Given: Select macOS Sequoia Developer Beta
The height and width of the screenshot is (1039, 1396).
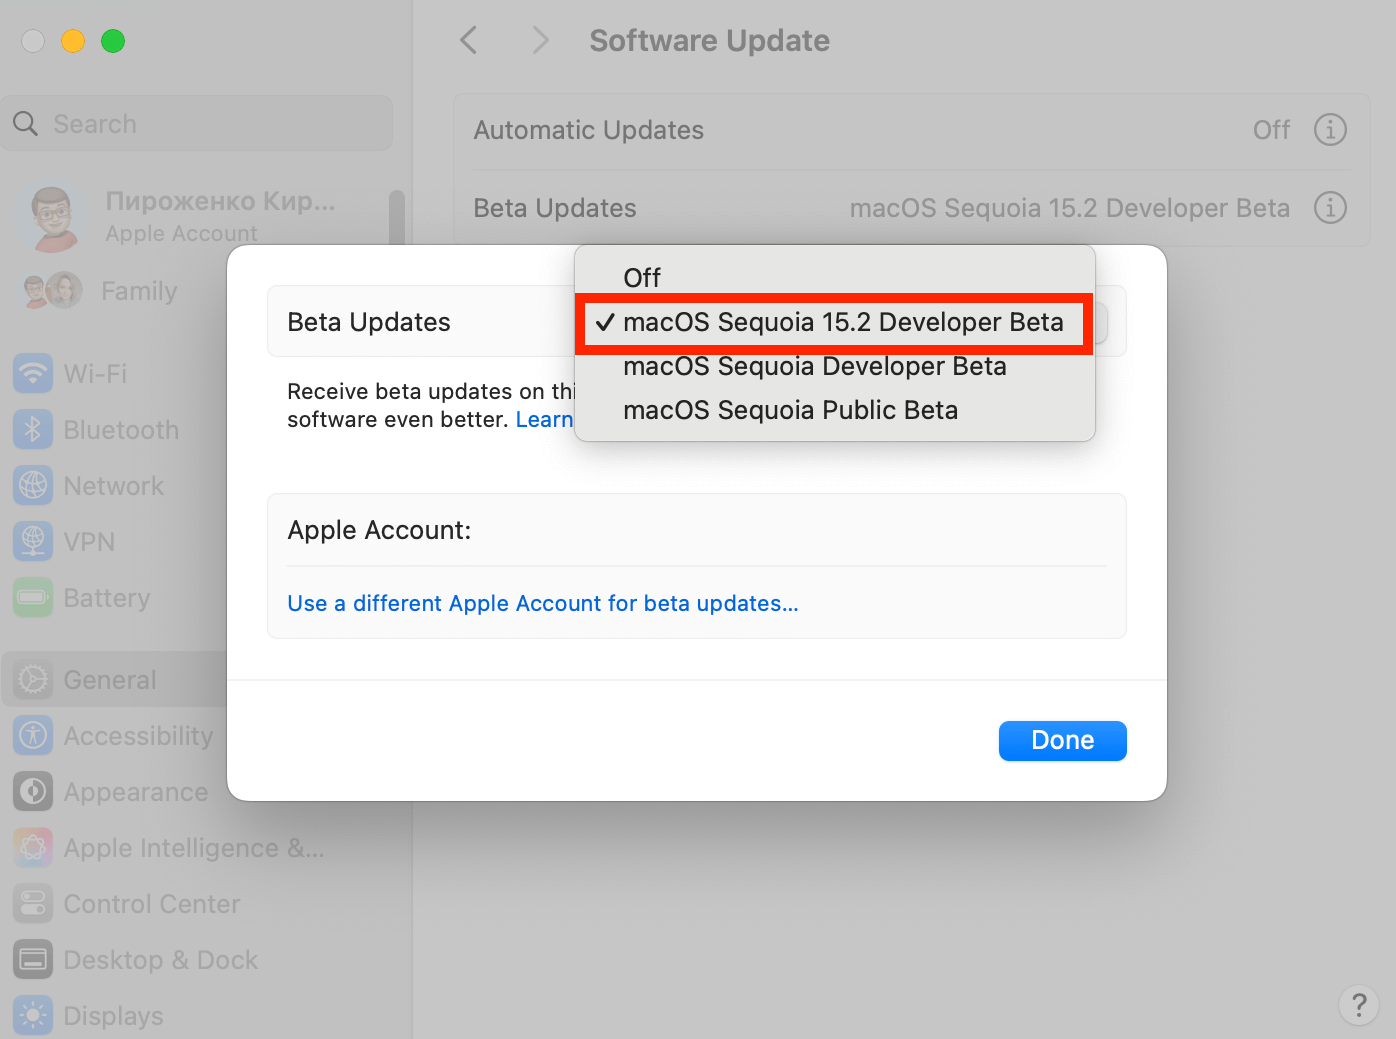Looking at the screenshot, I should coord(814,366).
